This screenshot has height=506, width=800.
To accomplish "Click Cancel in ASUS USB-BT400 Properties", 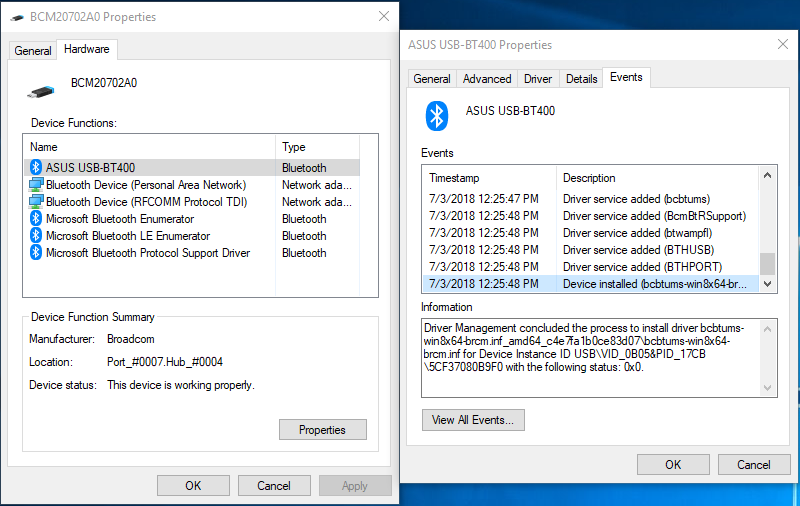I will pyautogui.click(x=754, y=464).
